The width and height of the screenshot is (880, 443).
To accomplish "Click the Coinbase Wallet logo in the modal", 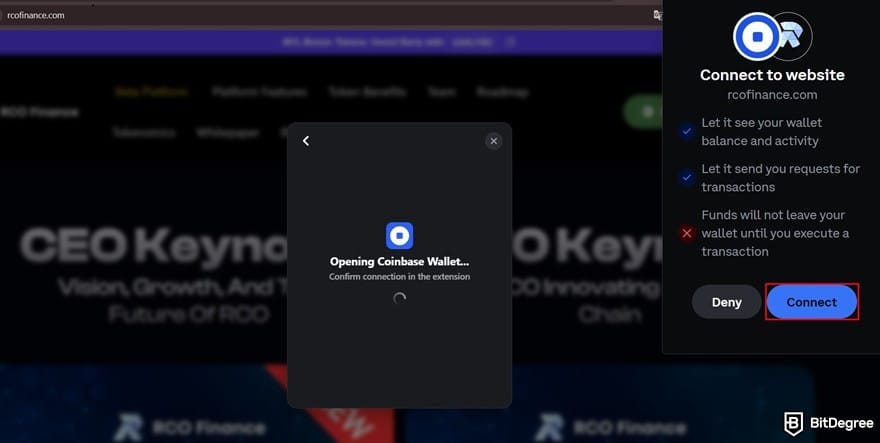I will coord(400,236).
